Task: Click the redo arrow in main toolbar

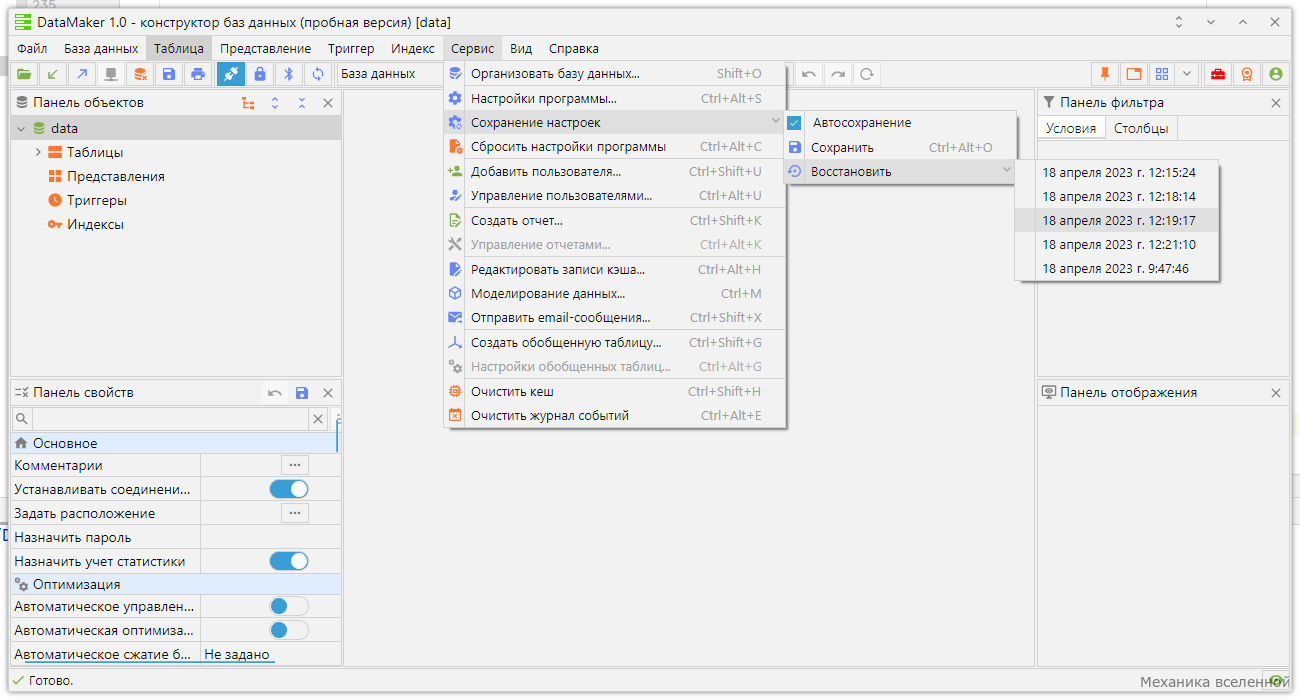Action: pyautogui.click(x=837, y=73)
